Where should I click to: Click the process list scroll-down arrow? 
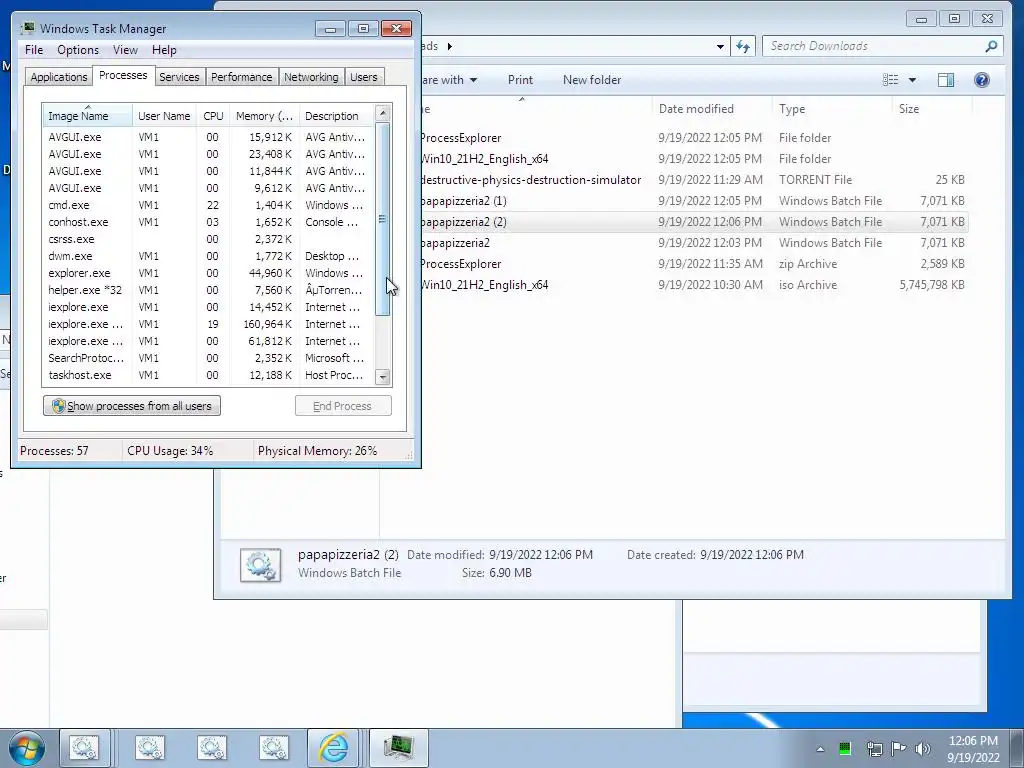tap(383, 377)
